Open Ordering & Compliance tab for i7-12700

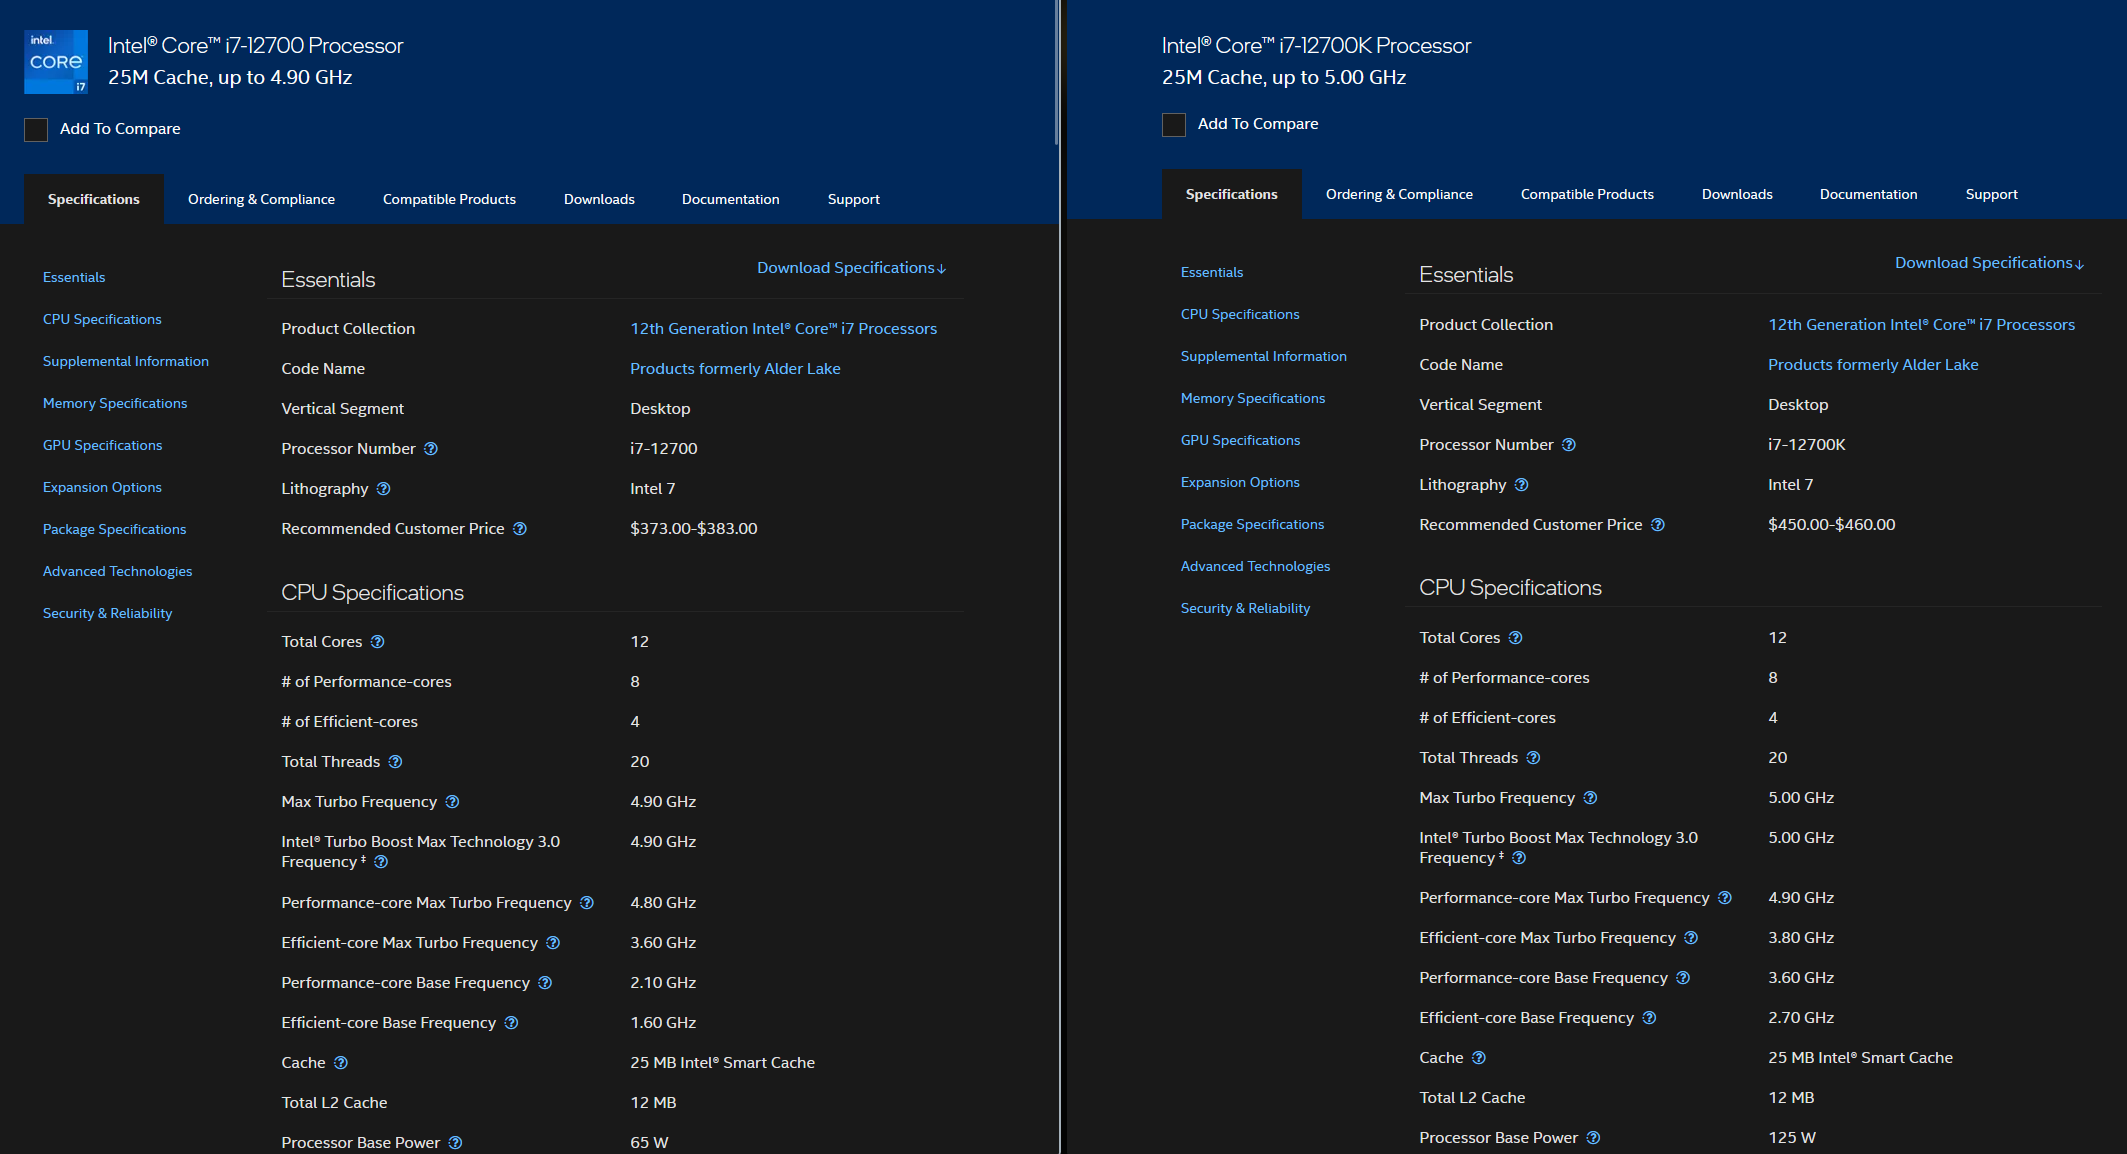(261, 199)
